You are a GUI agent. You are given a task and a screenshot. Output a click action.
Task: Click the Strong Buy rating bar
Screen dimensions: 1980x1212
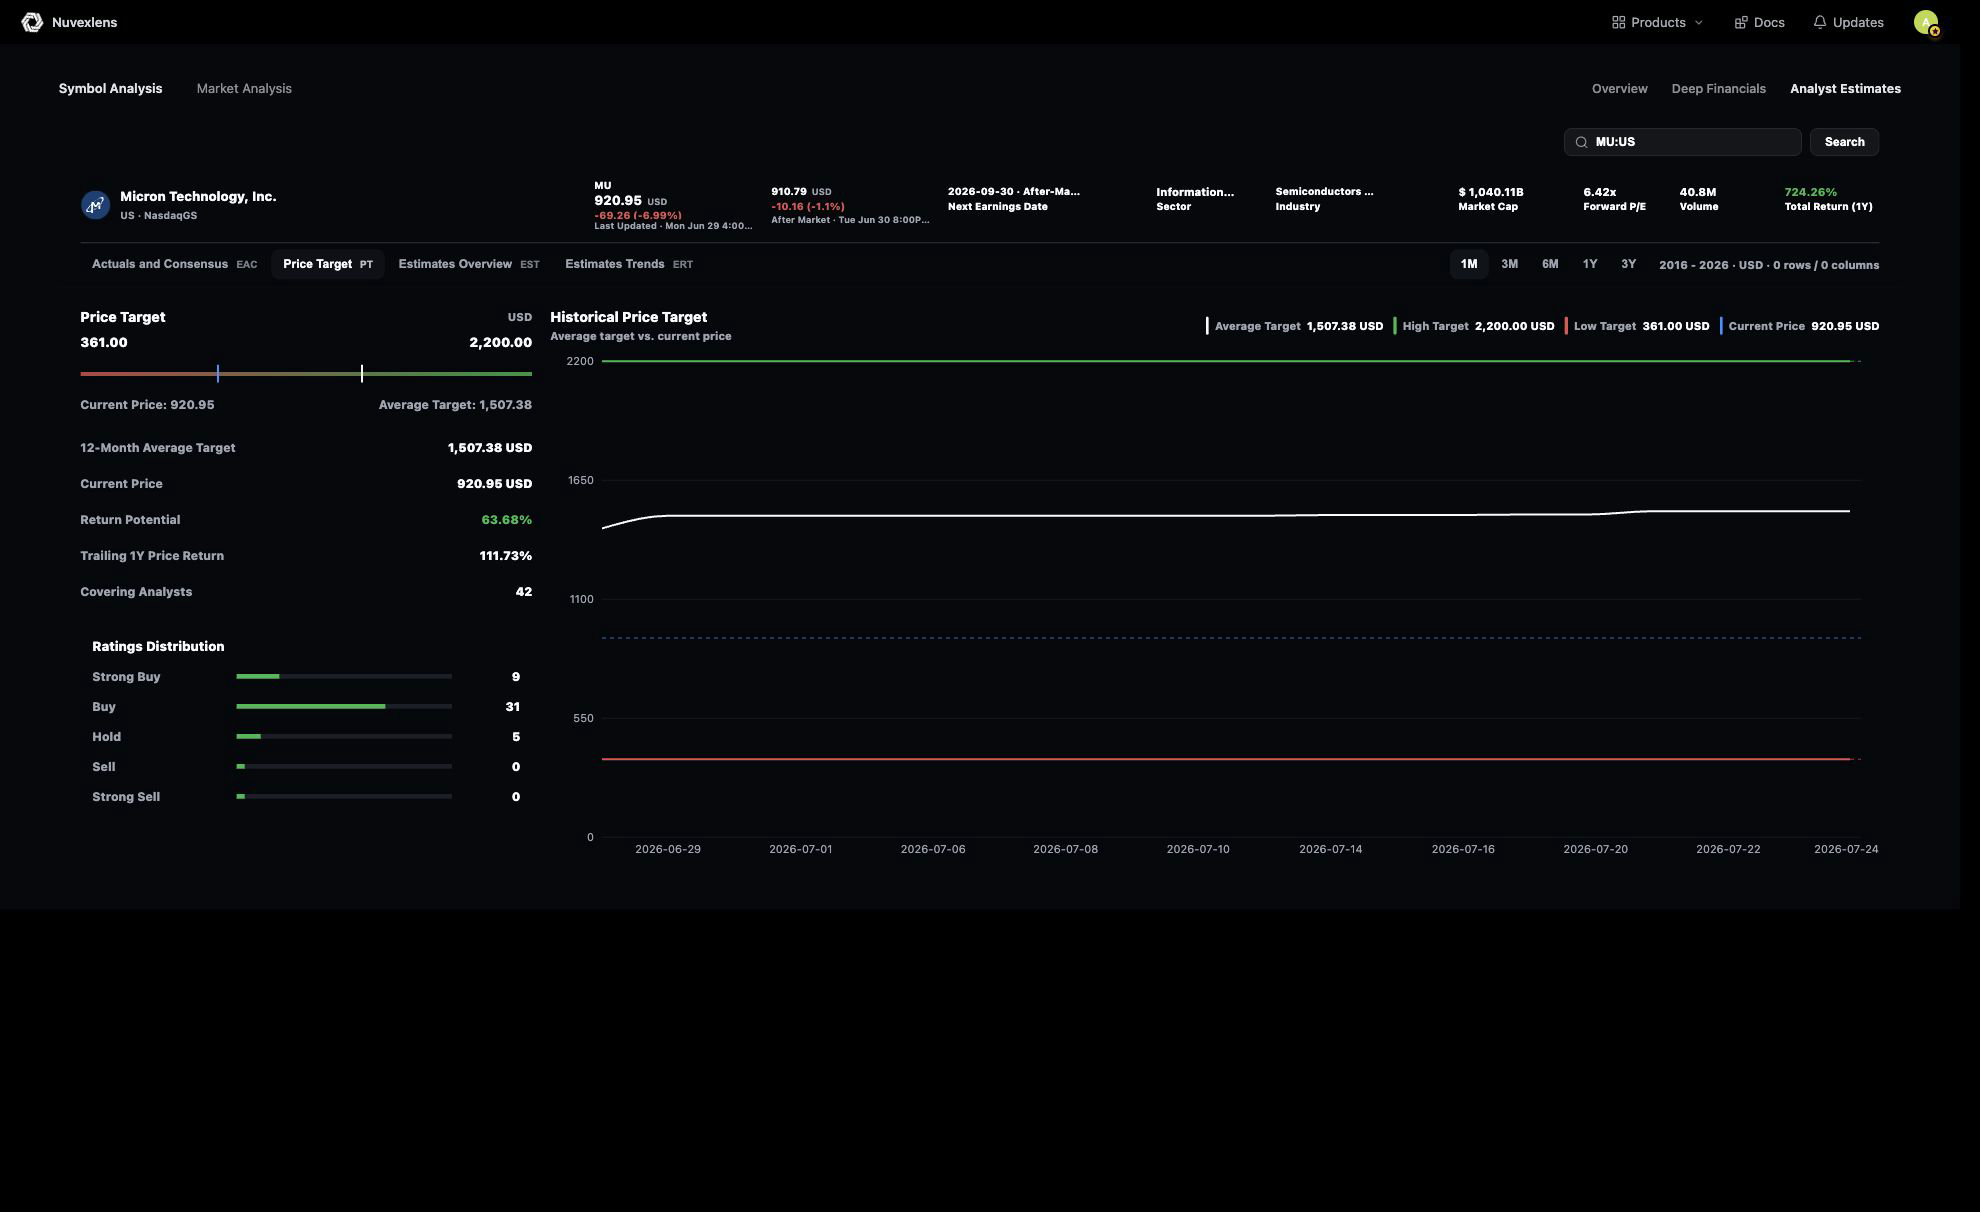344,677
